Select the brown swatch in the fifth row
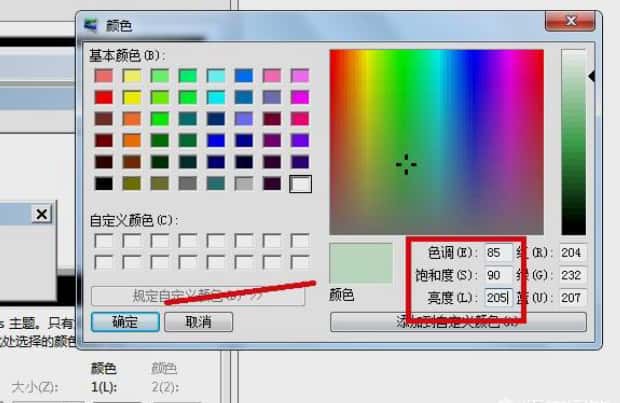This screenshot has width=620, height=403. [132, 162]
